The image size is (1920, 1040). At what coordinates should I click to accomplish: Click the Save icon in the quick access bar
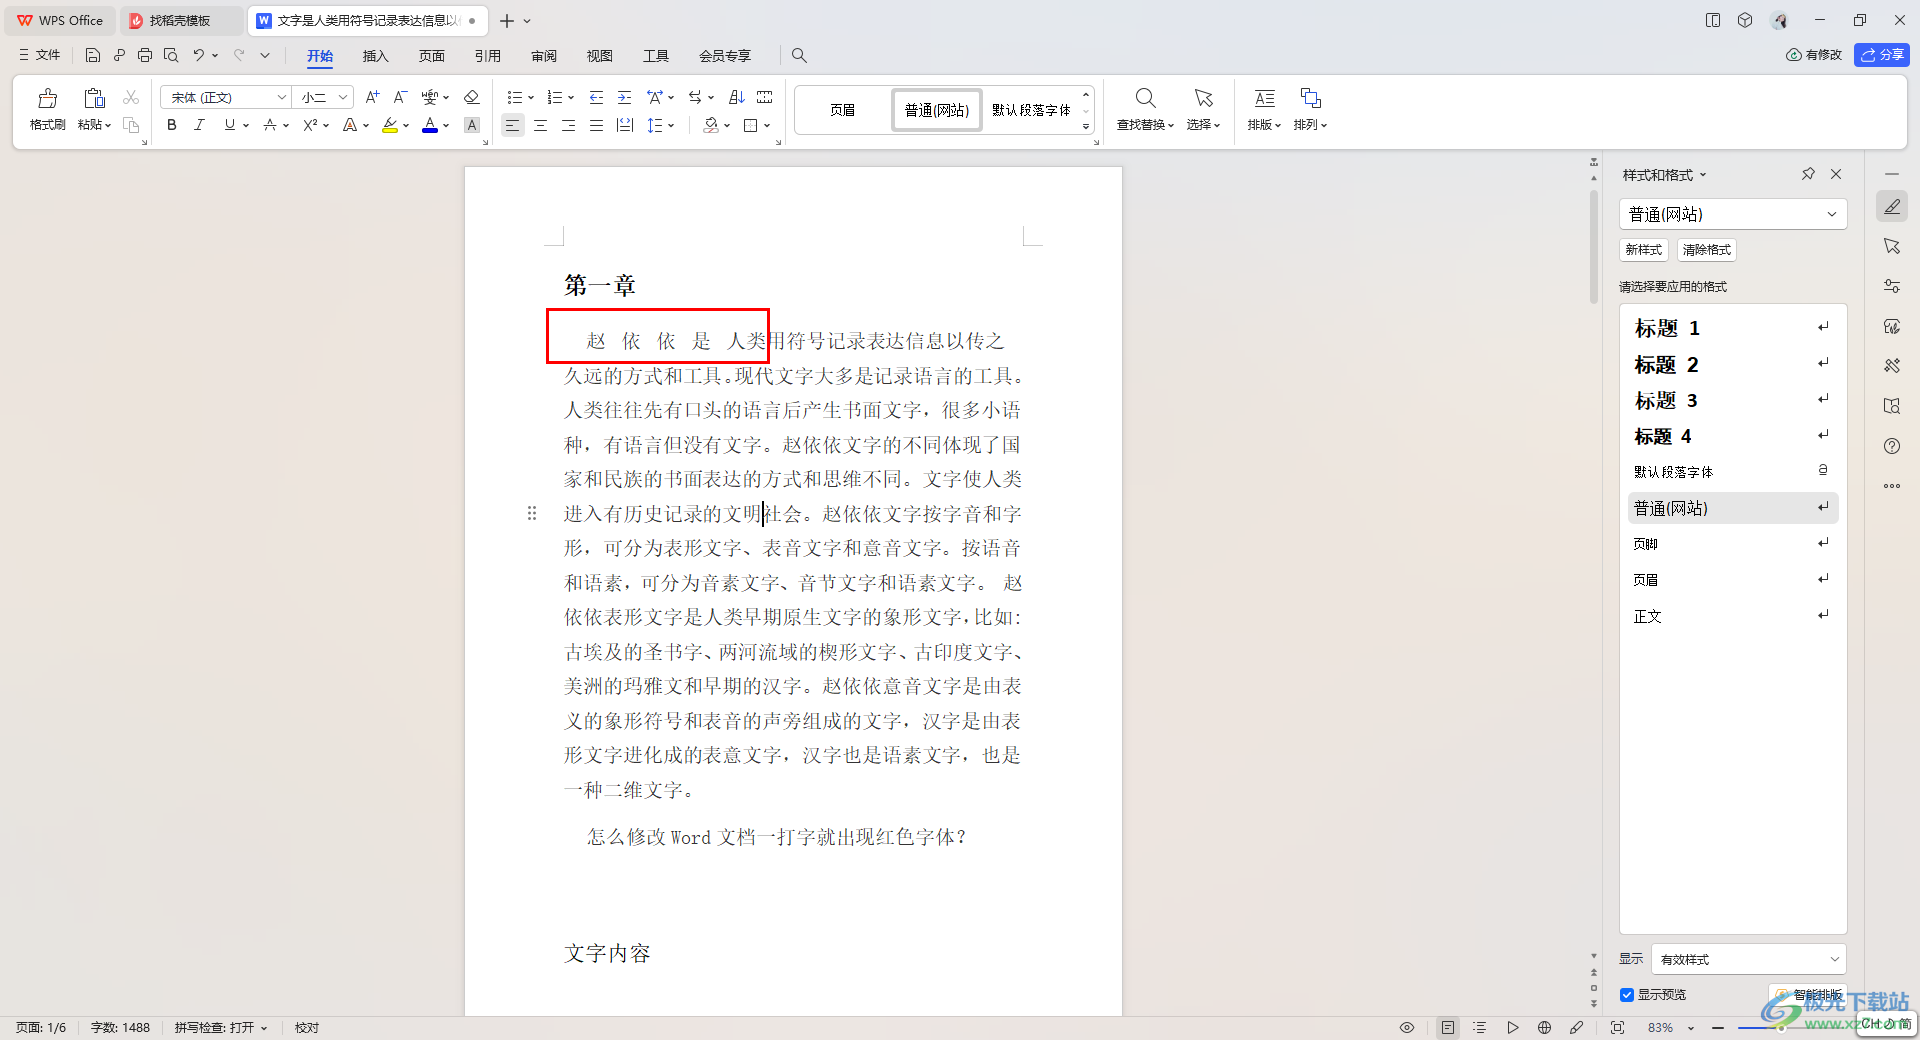pos(93,55)
